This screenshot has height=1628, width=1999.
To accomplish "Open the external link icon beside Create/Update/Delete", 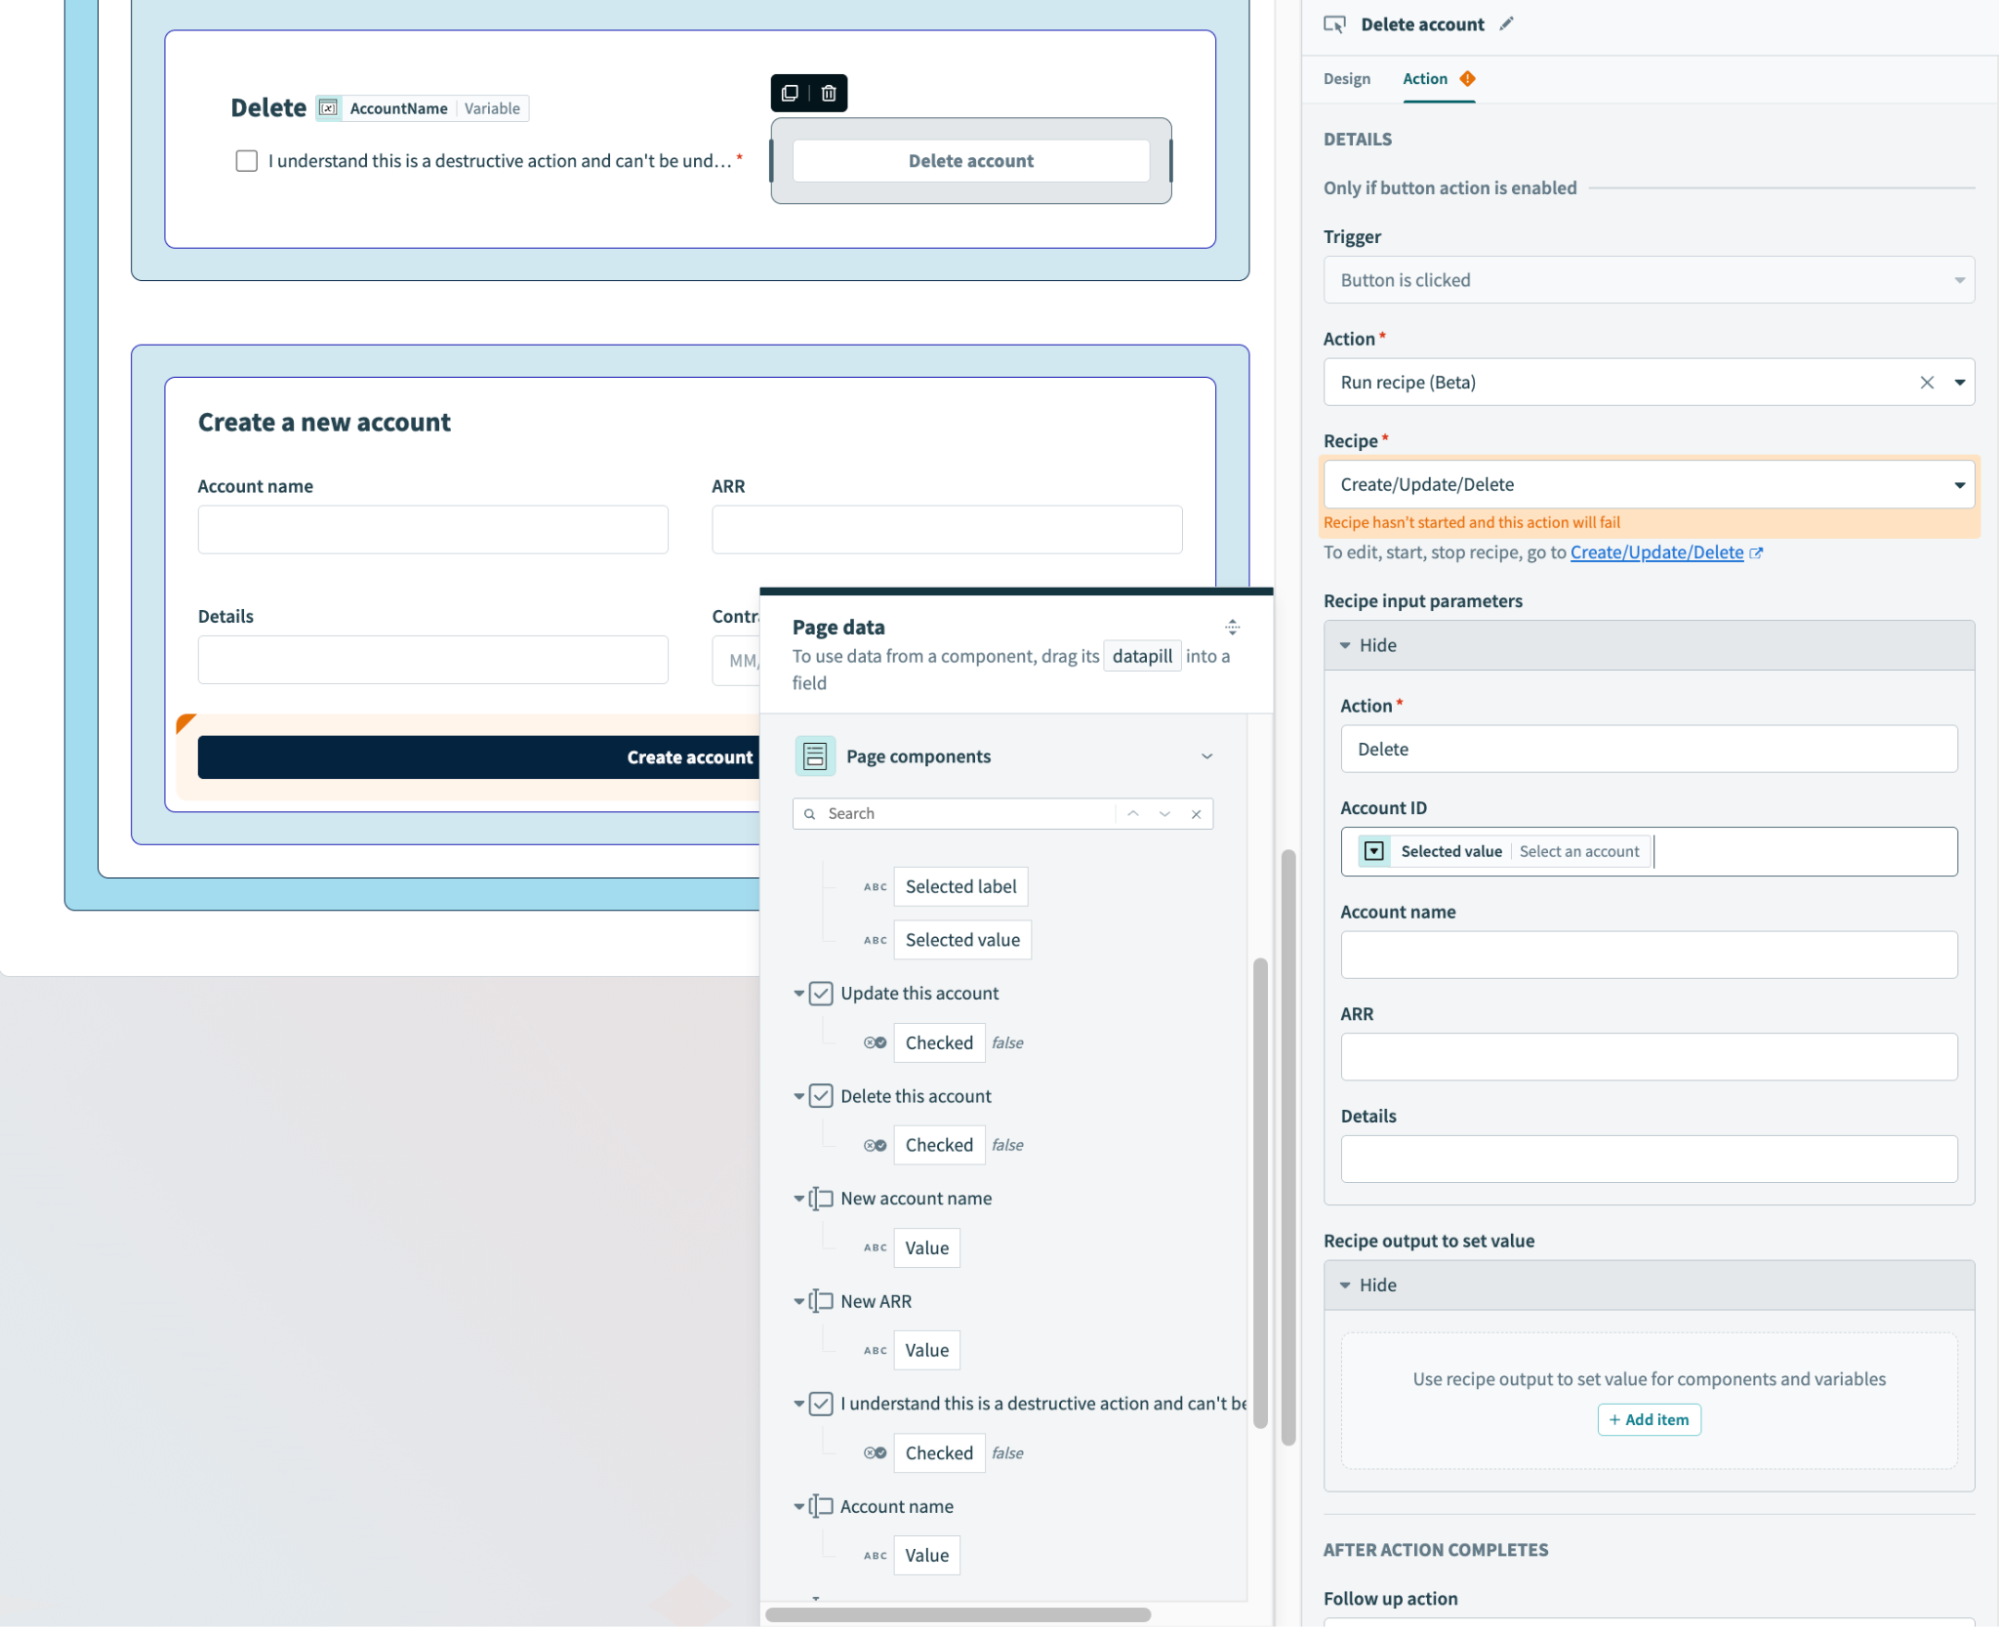I will (x=1758, y=552).
